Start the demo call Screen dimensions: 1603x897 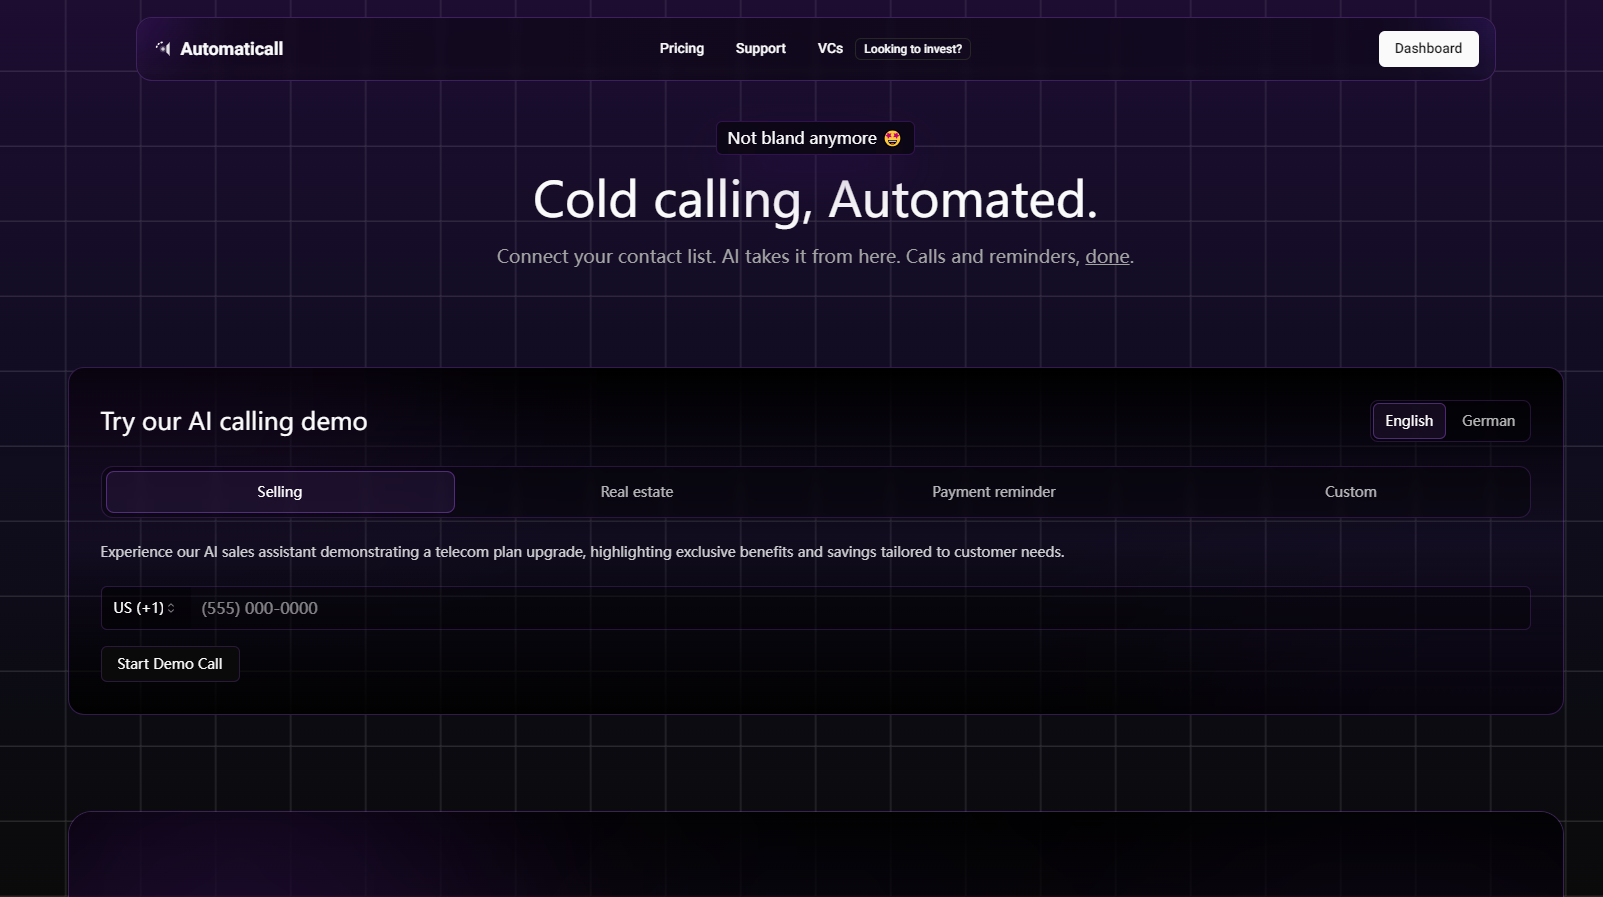170,664
